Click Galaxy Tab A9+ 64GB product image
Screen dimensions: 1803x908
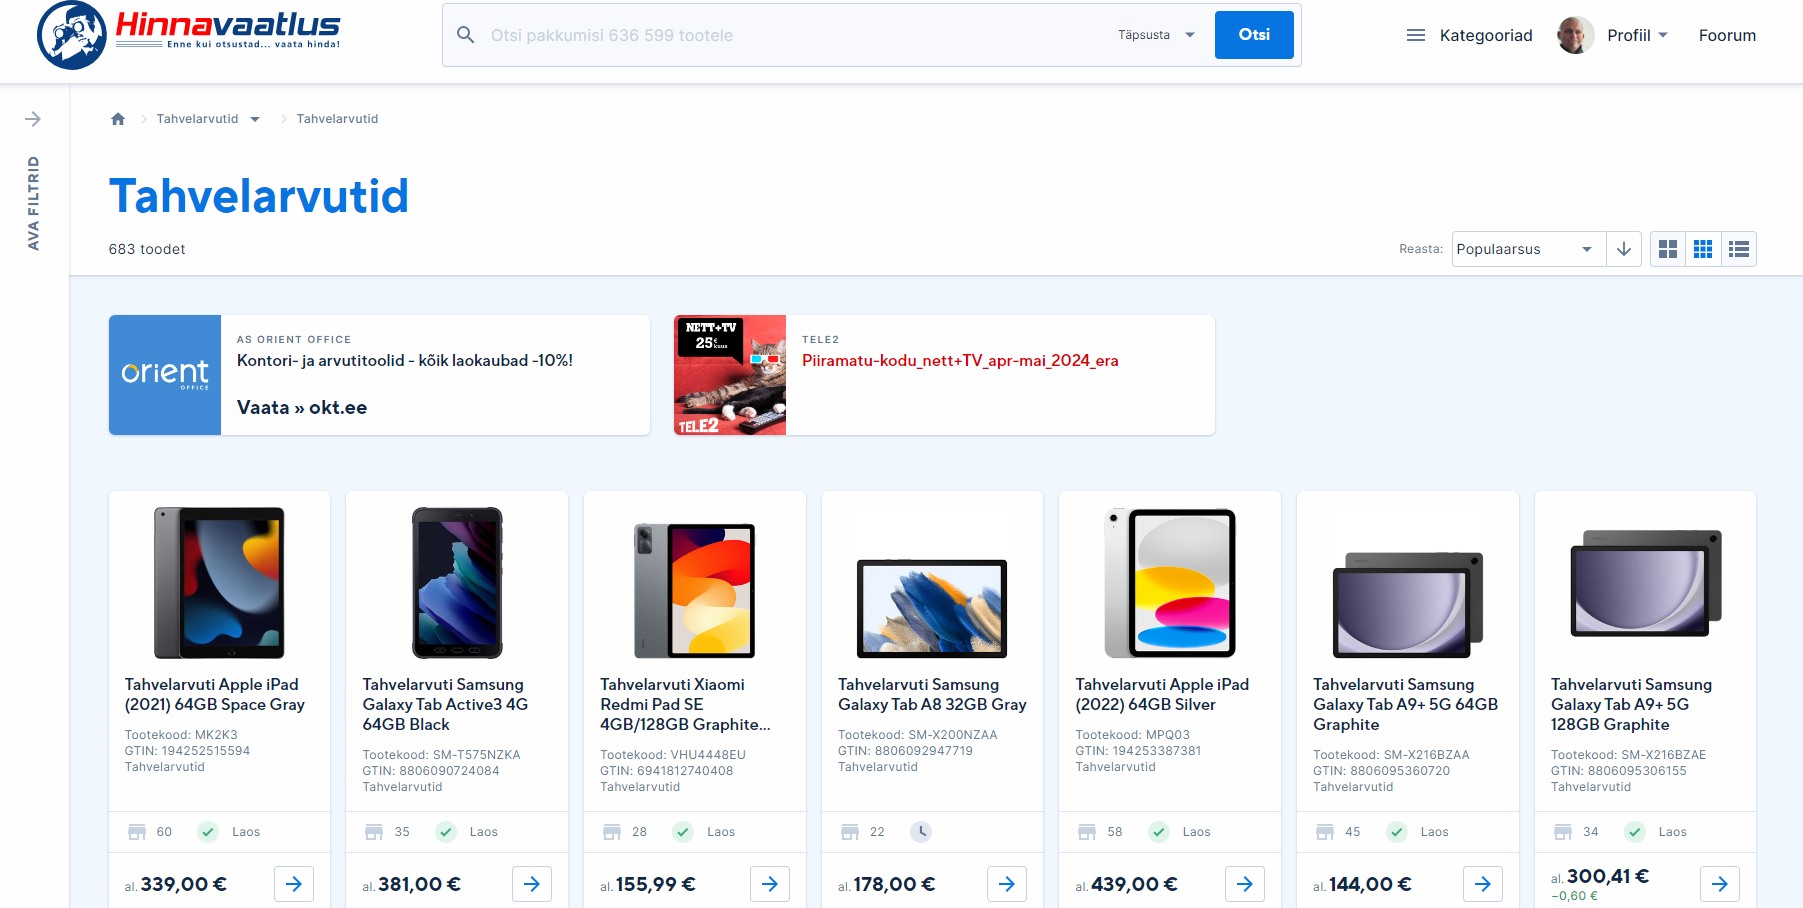point(1408,604)
